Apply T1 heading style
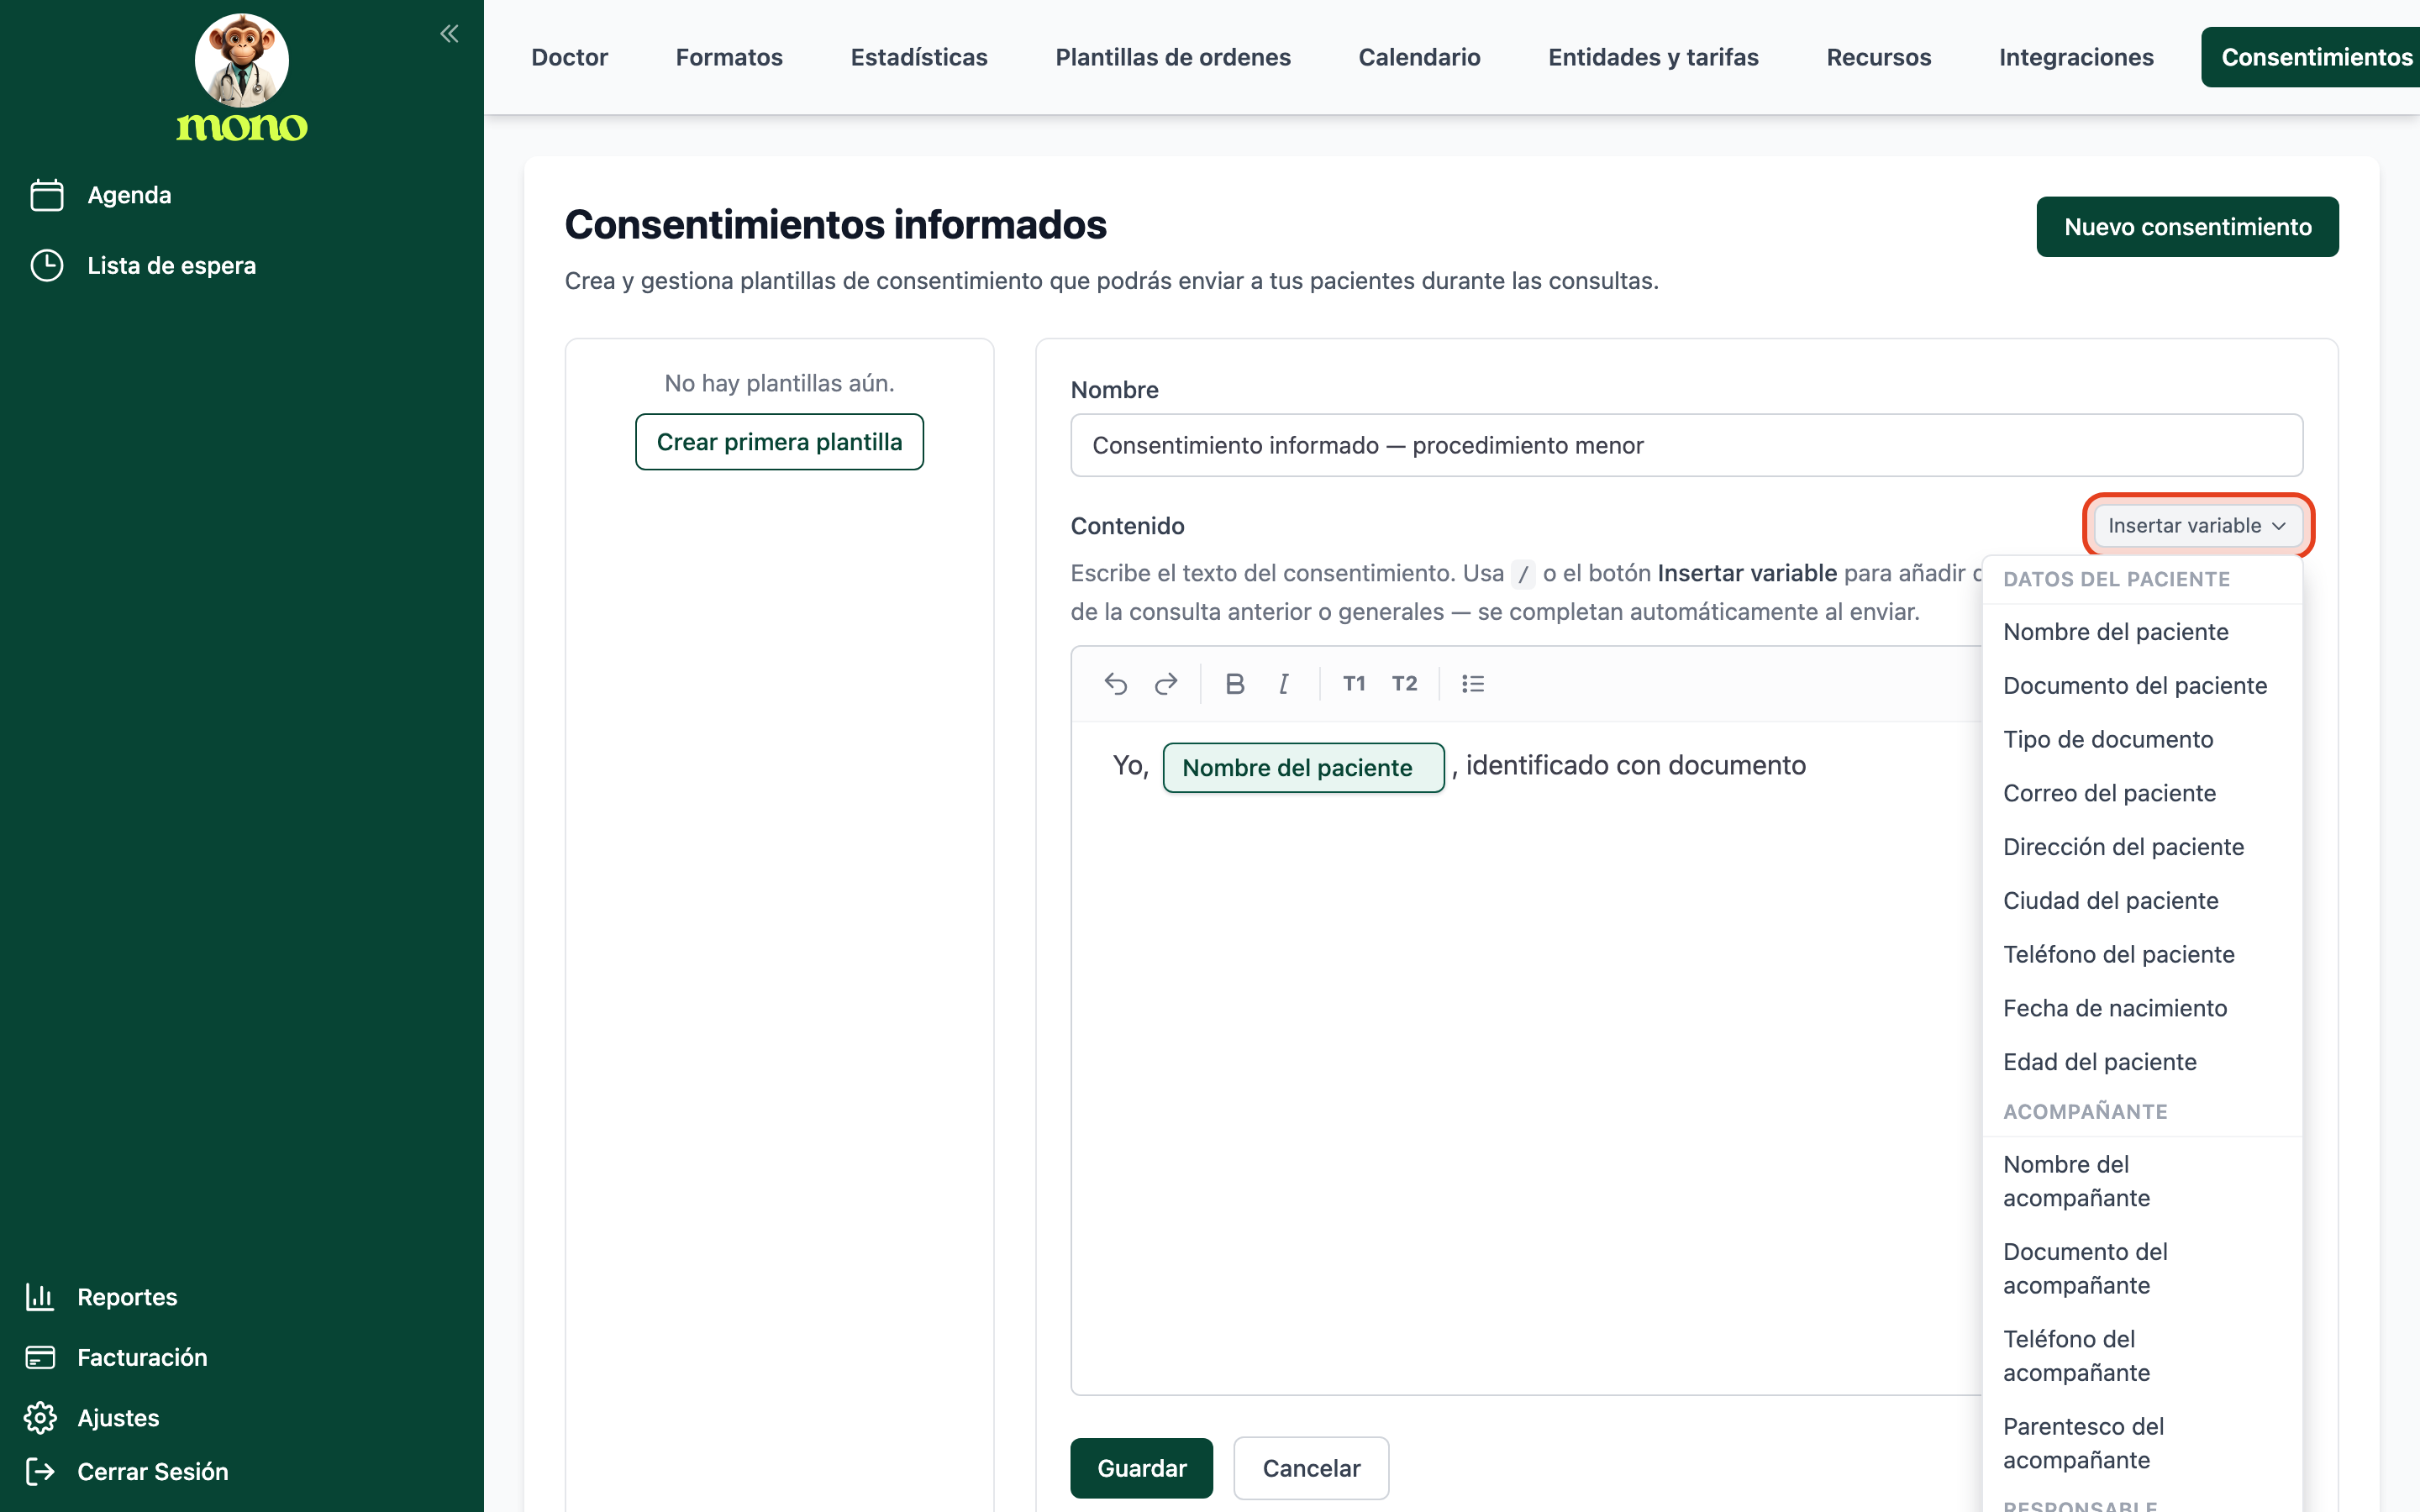 1354,684
